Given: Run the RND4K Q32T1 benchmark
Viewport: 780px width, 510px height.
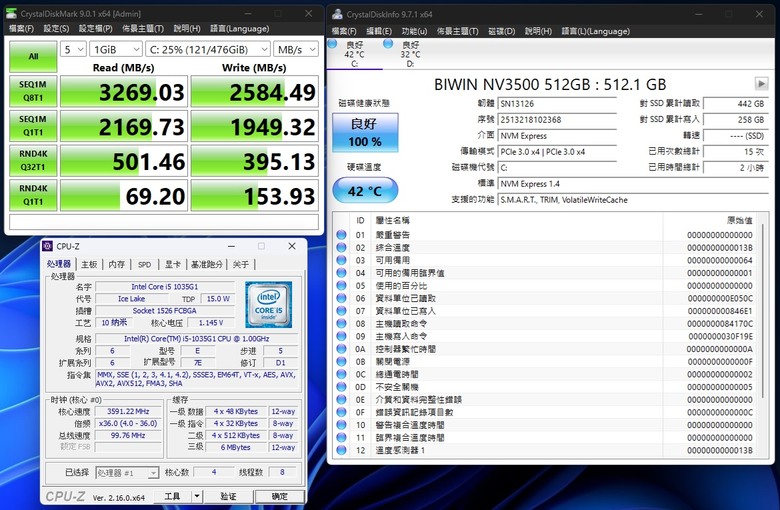Looking at the screenshot, I should (x=33, y=160).
